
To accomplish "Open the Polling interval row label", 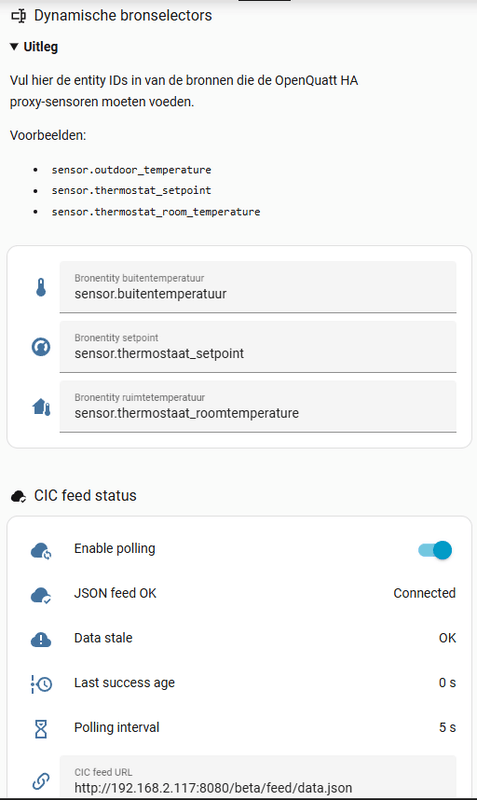I will (x=117, y=727).
